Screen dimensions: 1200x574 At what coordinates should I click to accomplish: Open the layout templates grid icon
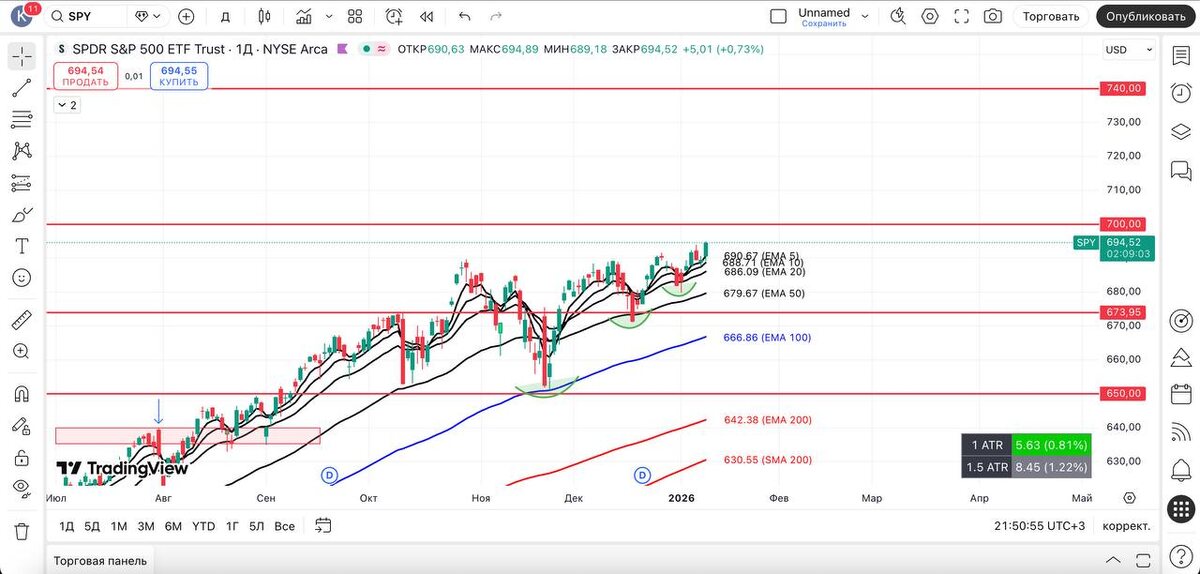(x=355, y=16)
